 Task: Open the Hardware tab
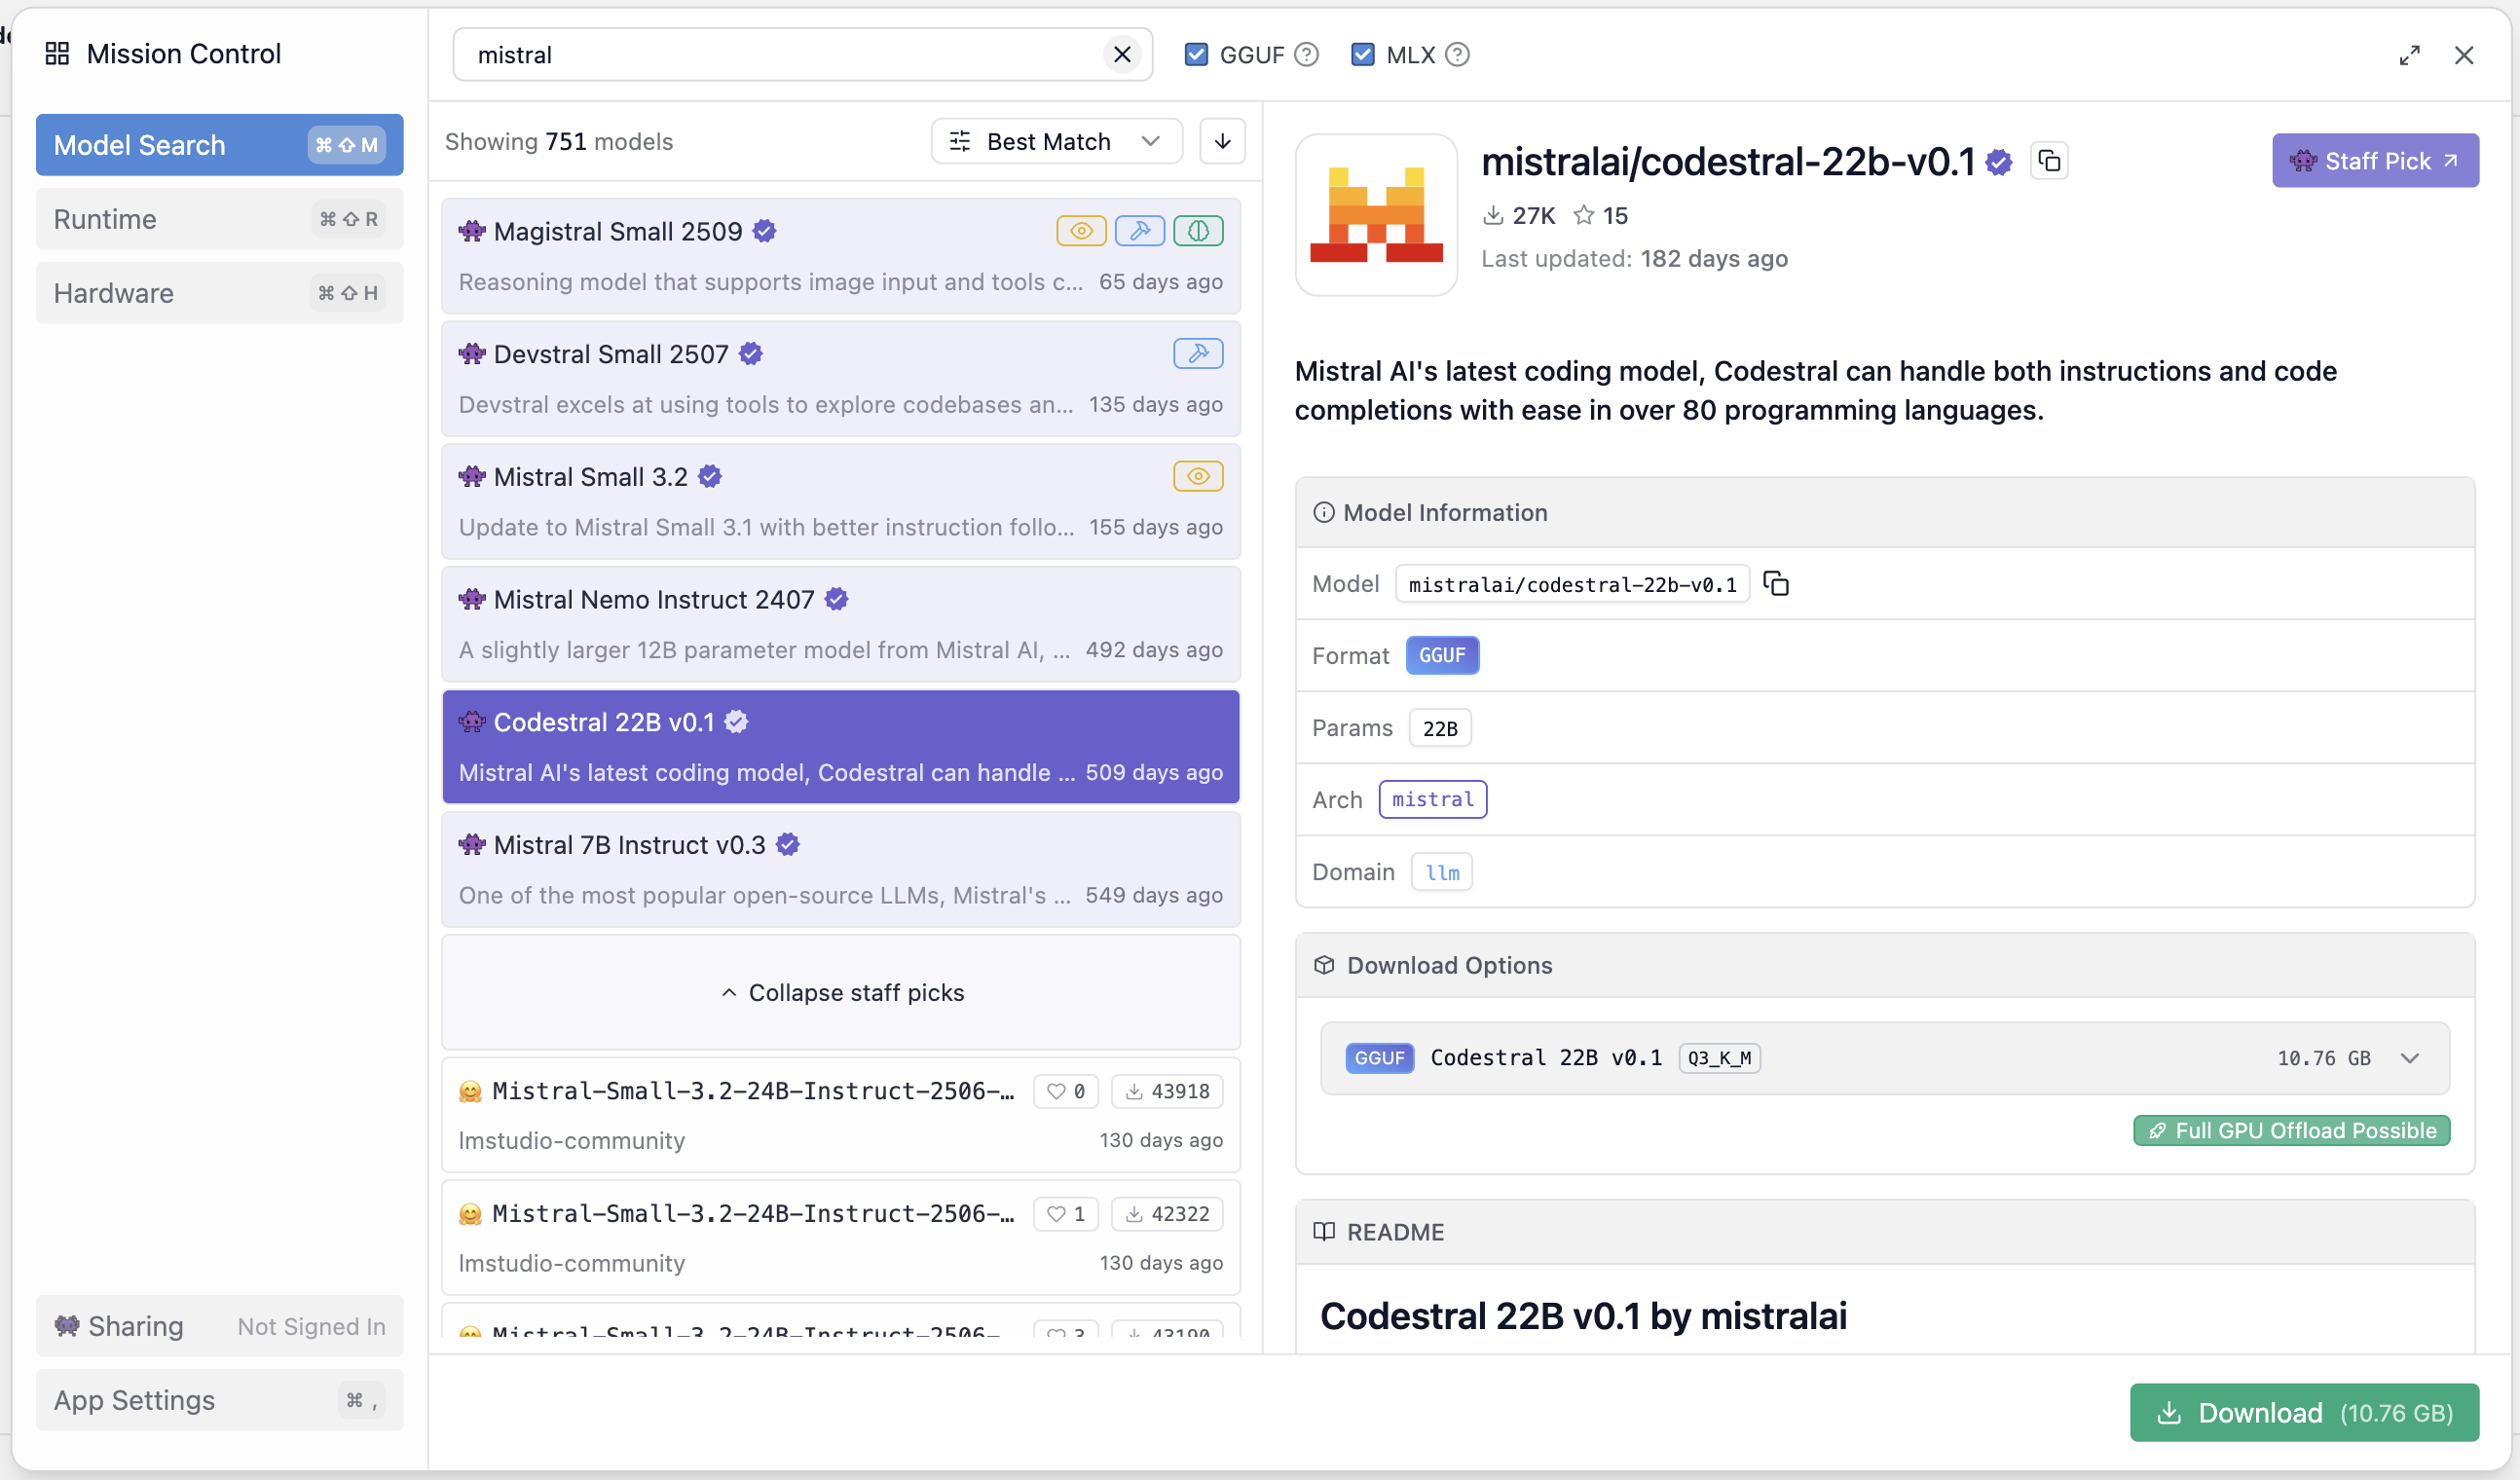(x=219, y=293)
